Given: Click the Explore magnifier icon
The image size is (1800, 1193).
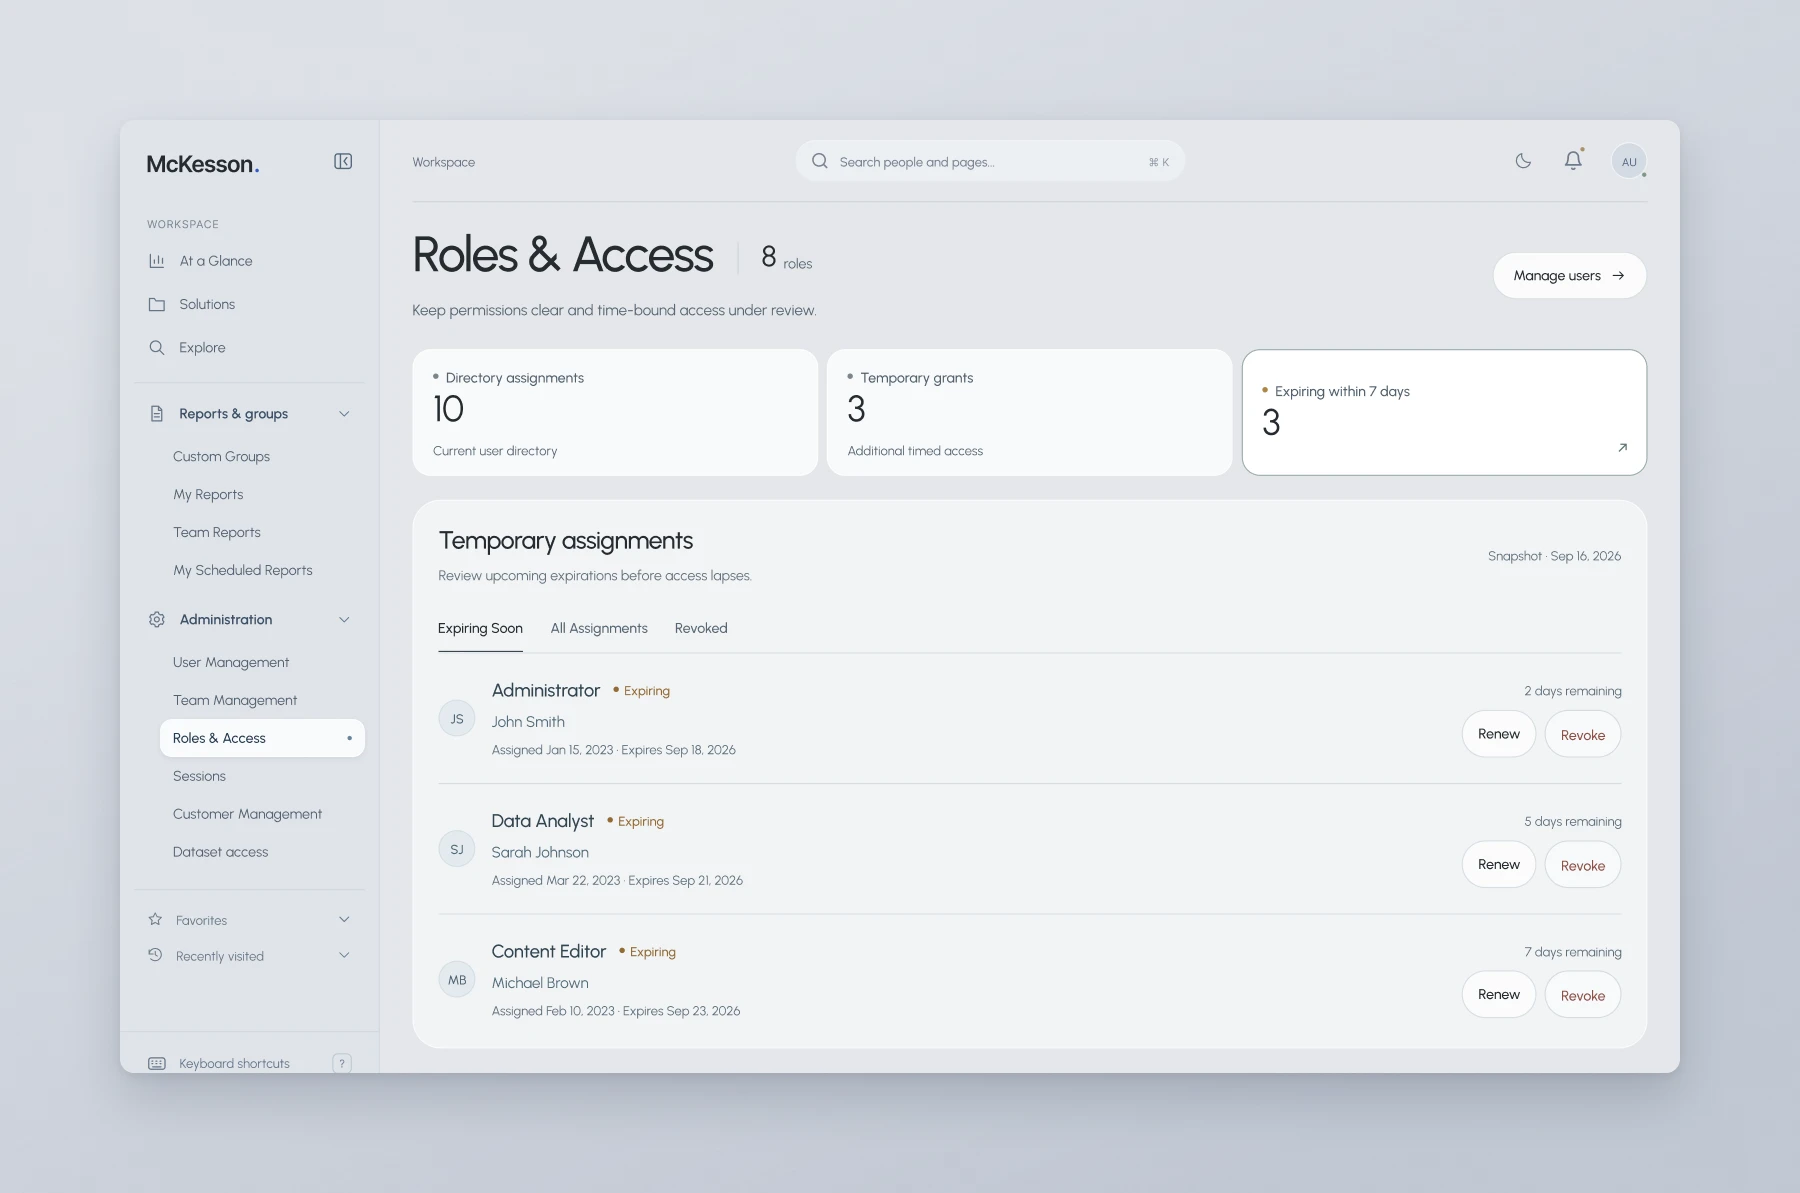Looking at the screenshot, I should point(157,347).
